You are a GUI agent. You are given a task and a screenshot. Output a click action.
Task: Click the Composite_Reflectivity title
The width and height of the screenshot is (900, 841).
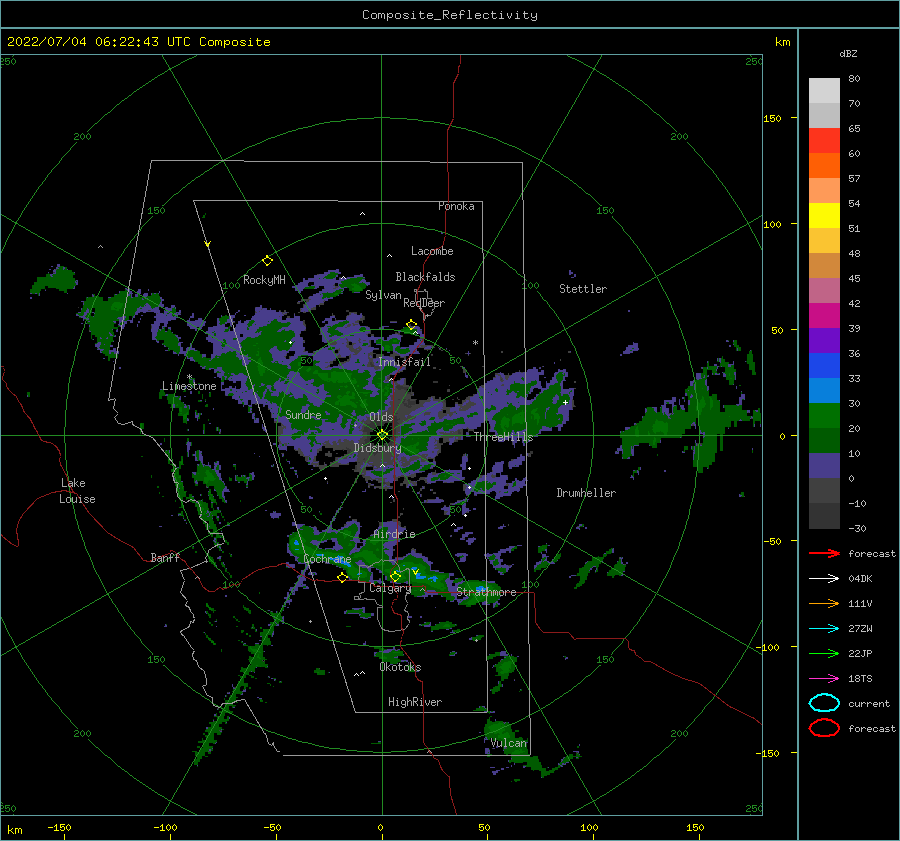click(x=450, y=15)
